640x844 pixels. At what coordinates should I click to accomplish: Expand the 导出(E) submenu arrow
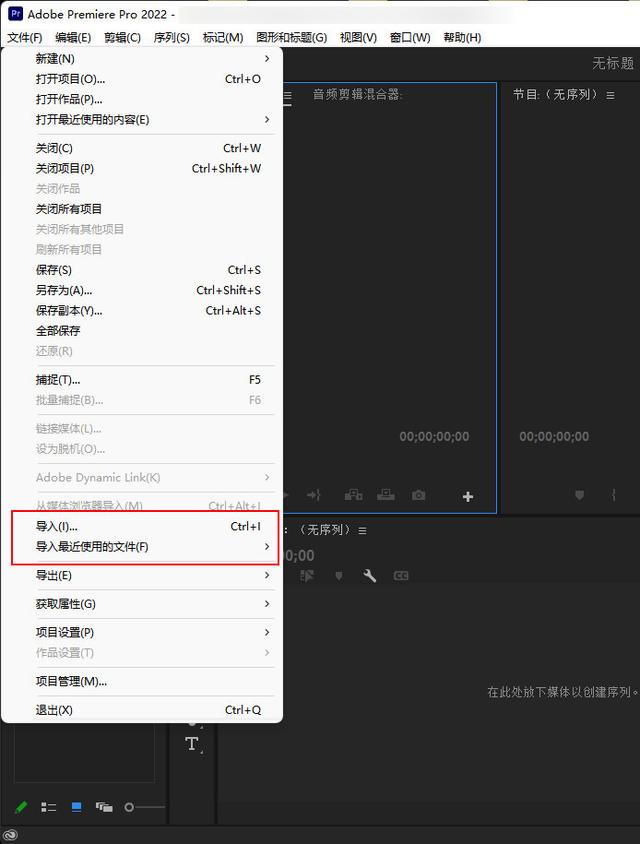pos(267,575)
